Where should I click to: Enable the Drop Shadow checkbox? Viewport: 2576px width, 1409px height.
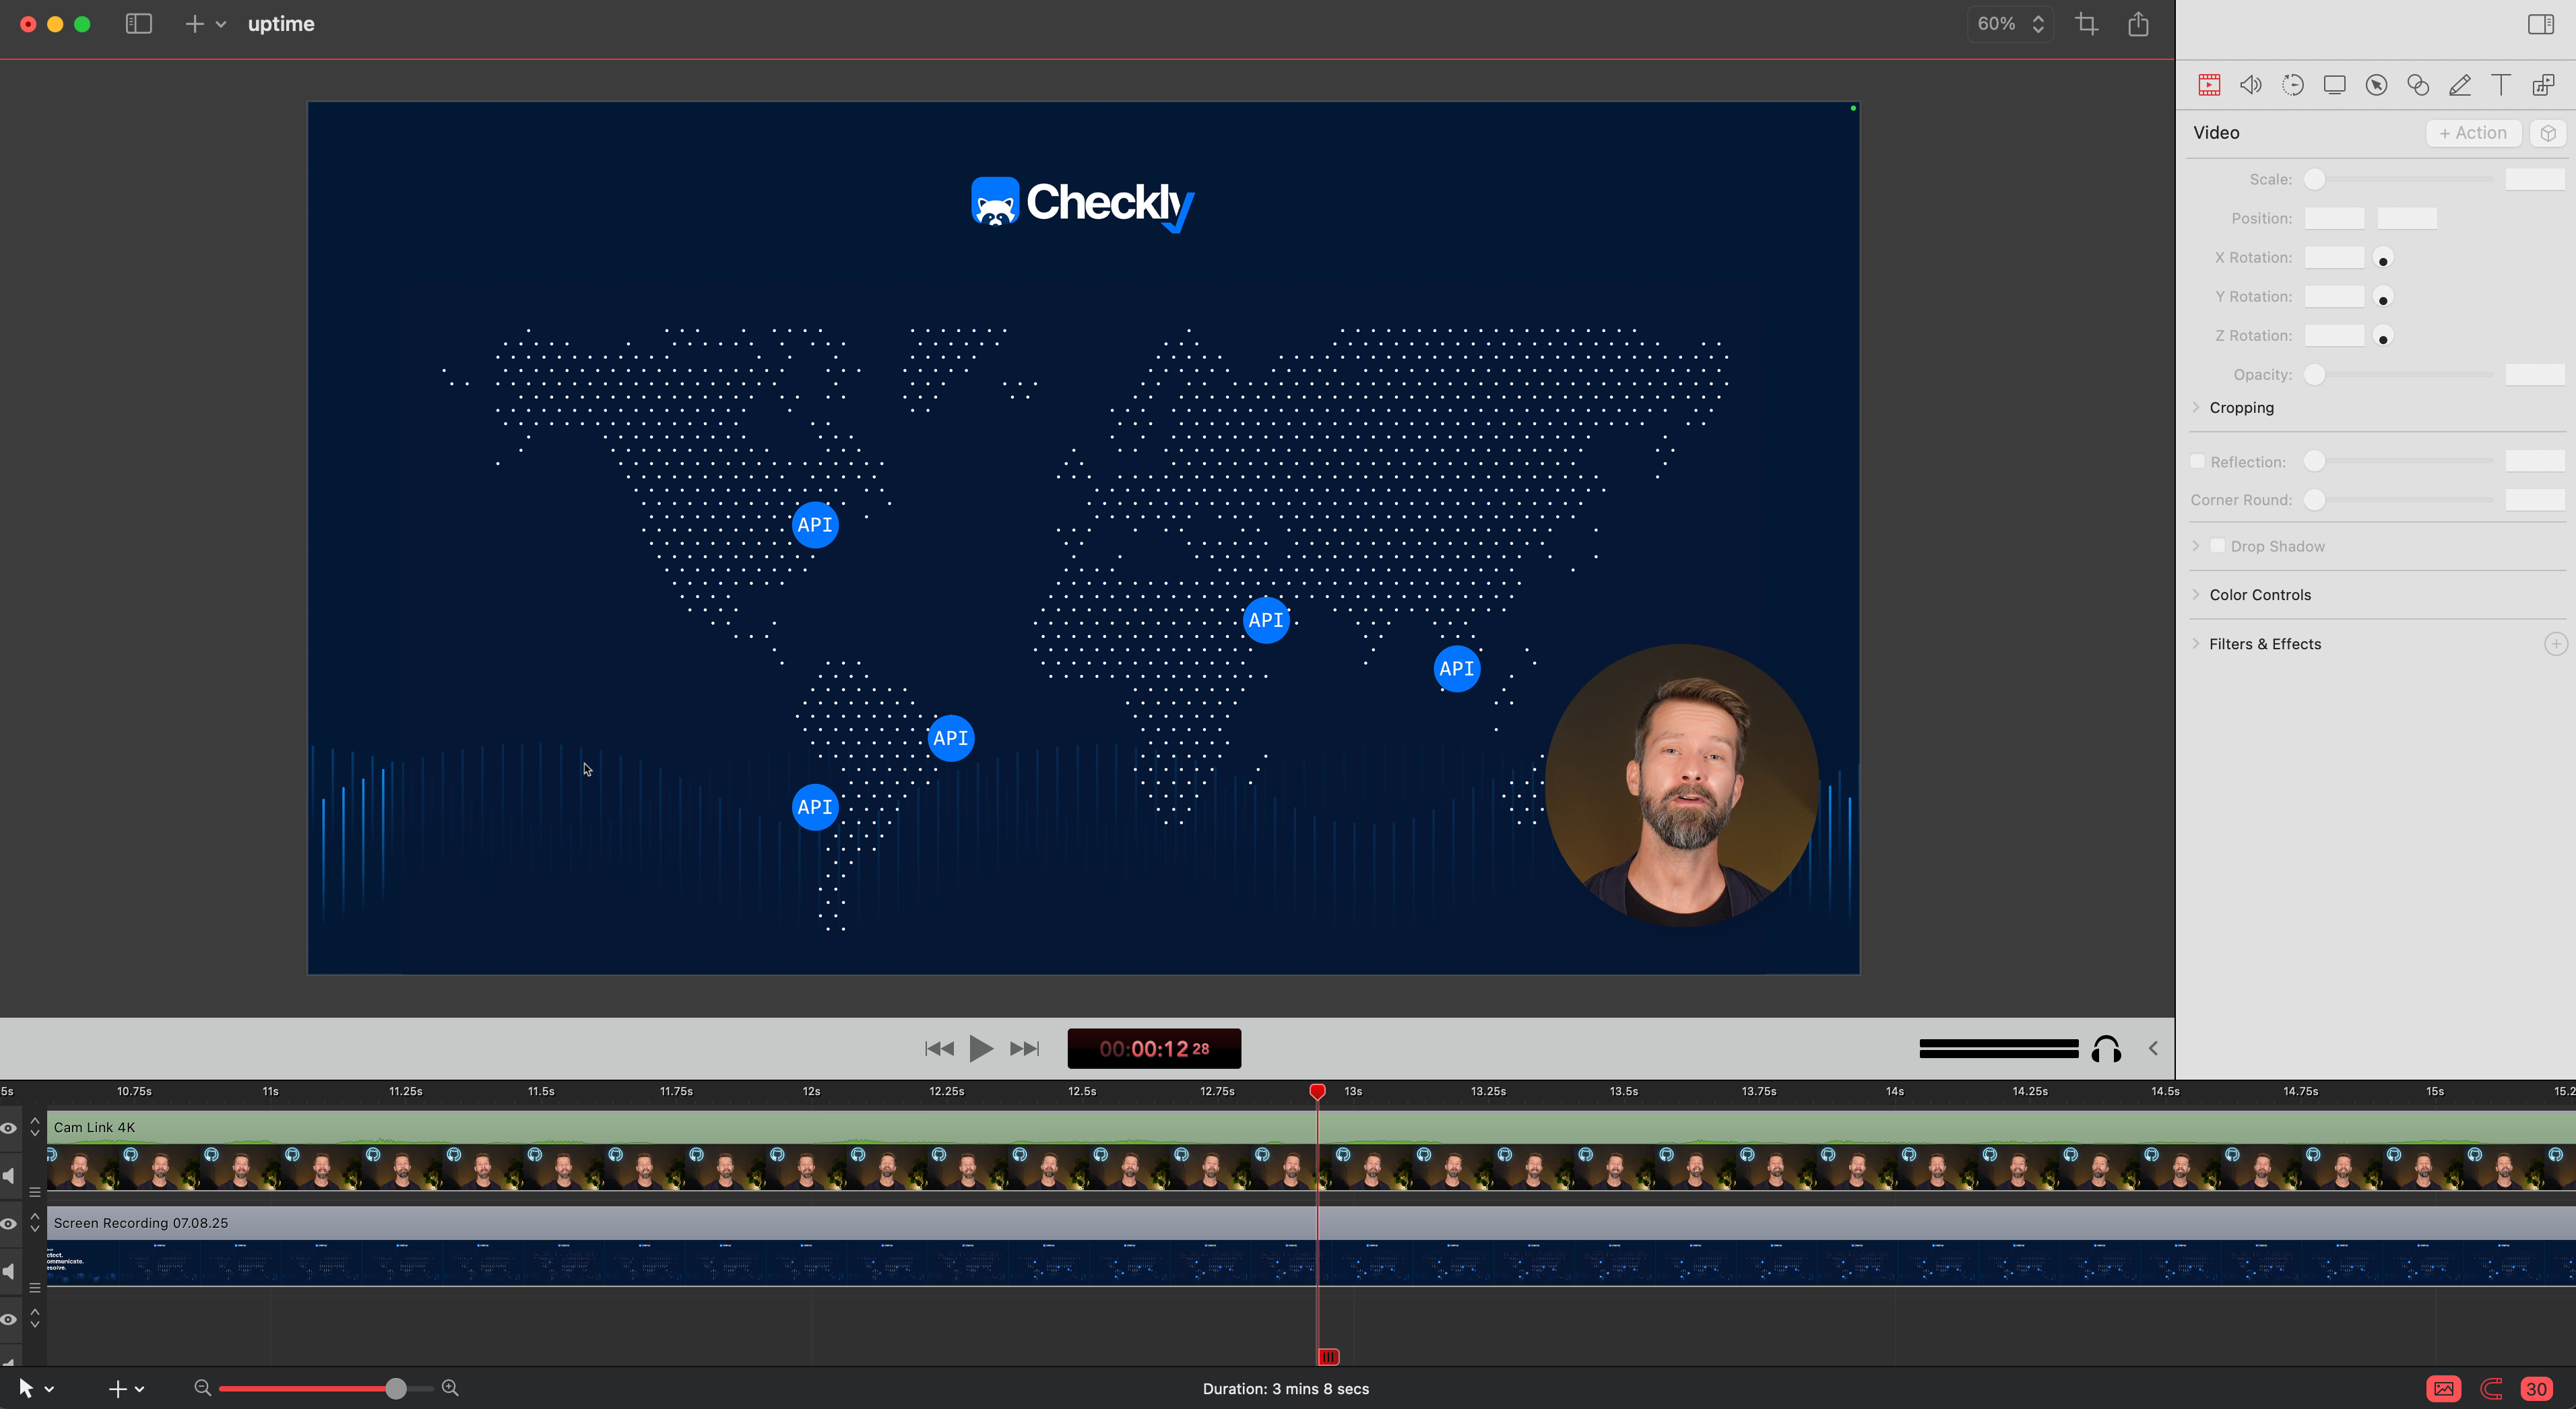point(2218,546)
